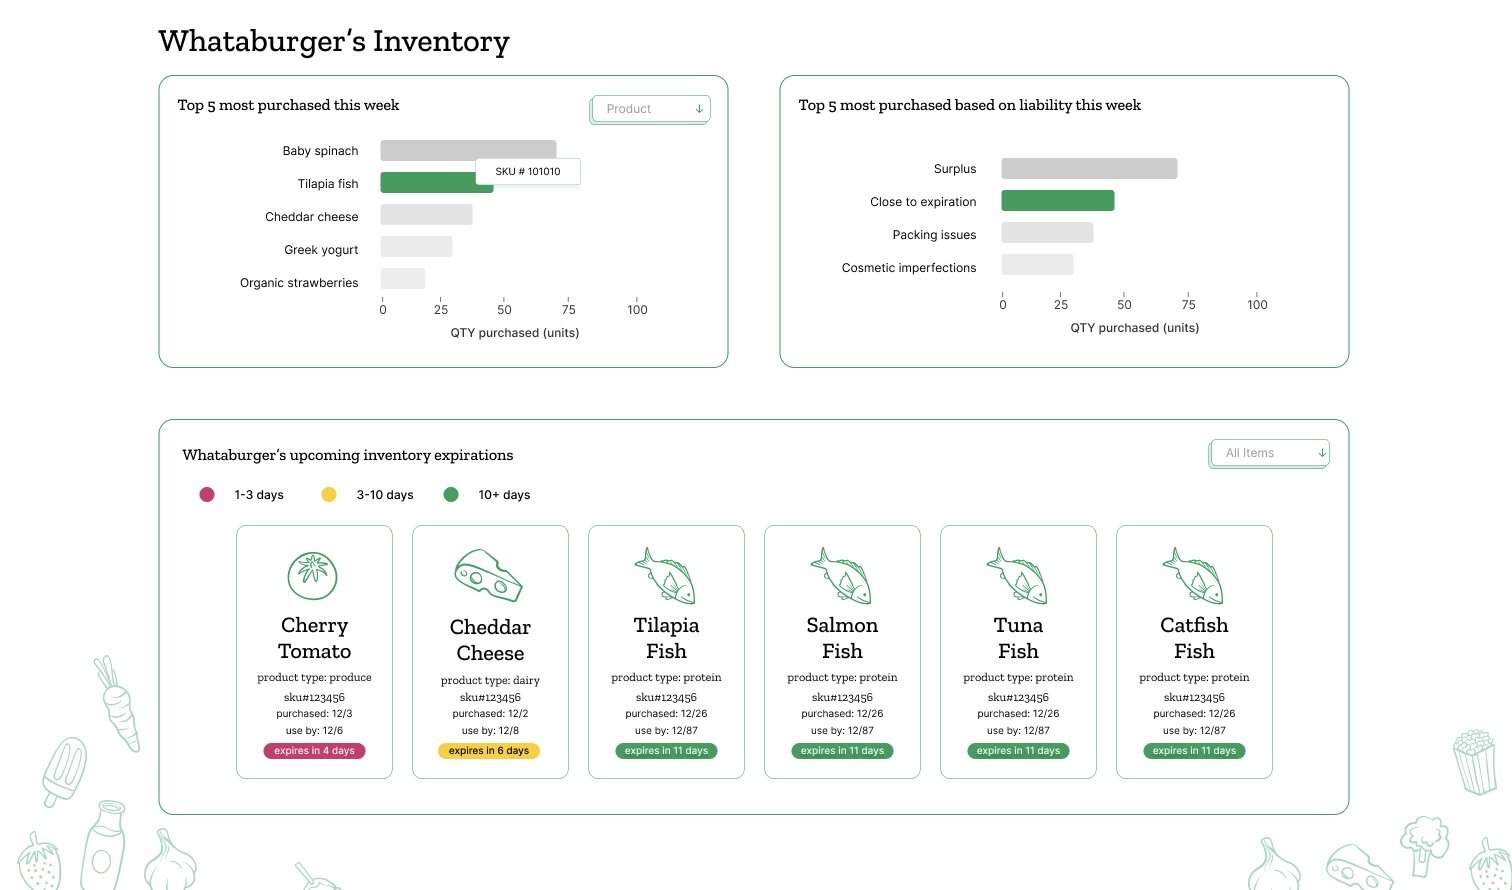Click the 'Organic strawberries' axis label
Viewport: 1512px width, 890px height.
[299, 283]
